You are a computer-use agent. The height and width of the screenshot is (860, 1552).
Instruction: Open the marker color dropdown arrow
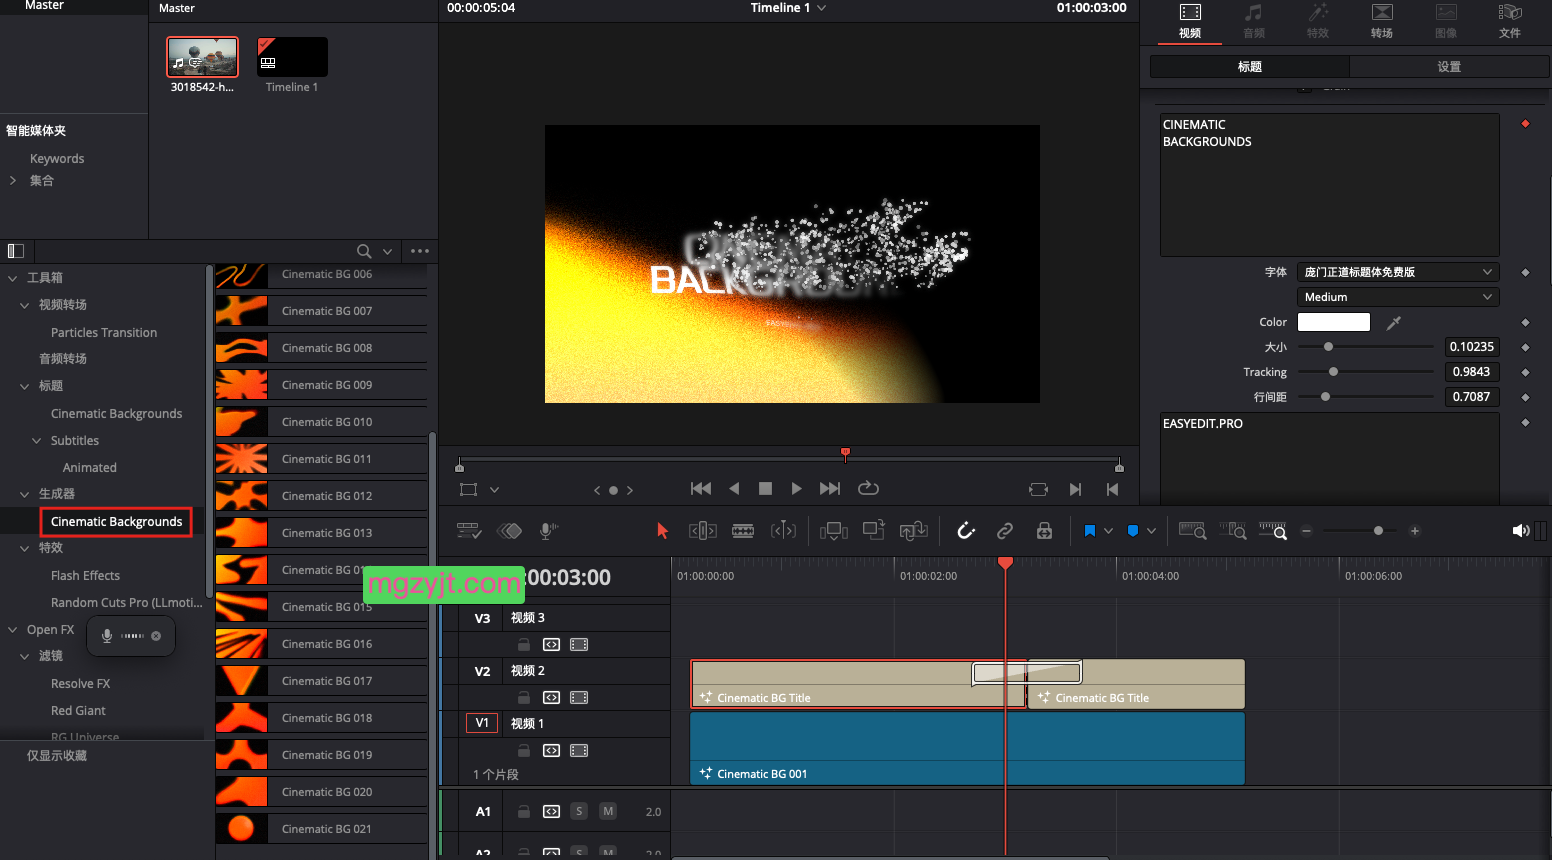pyautogui.click(x=1151, y=531)
